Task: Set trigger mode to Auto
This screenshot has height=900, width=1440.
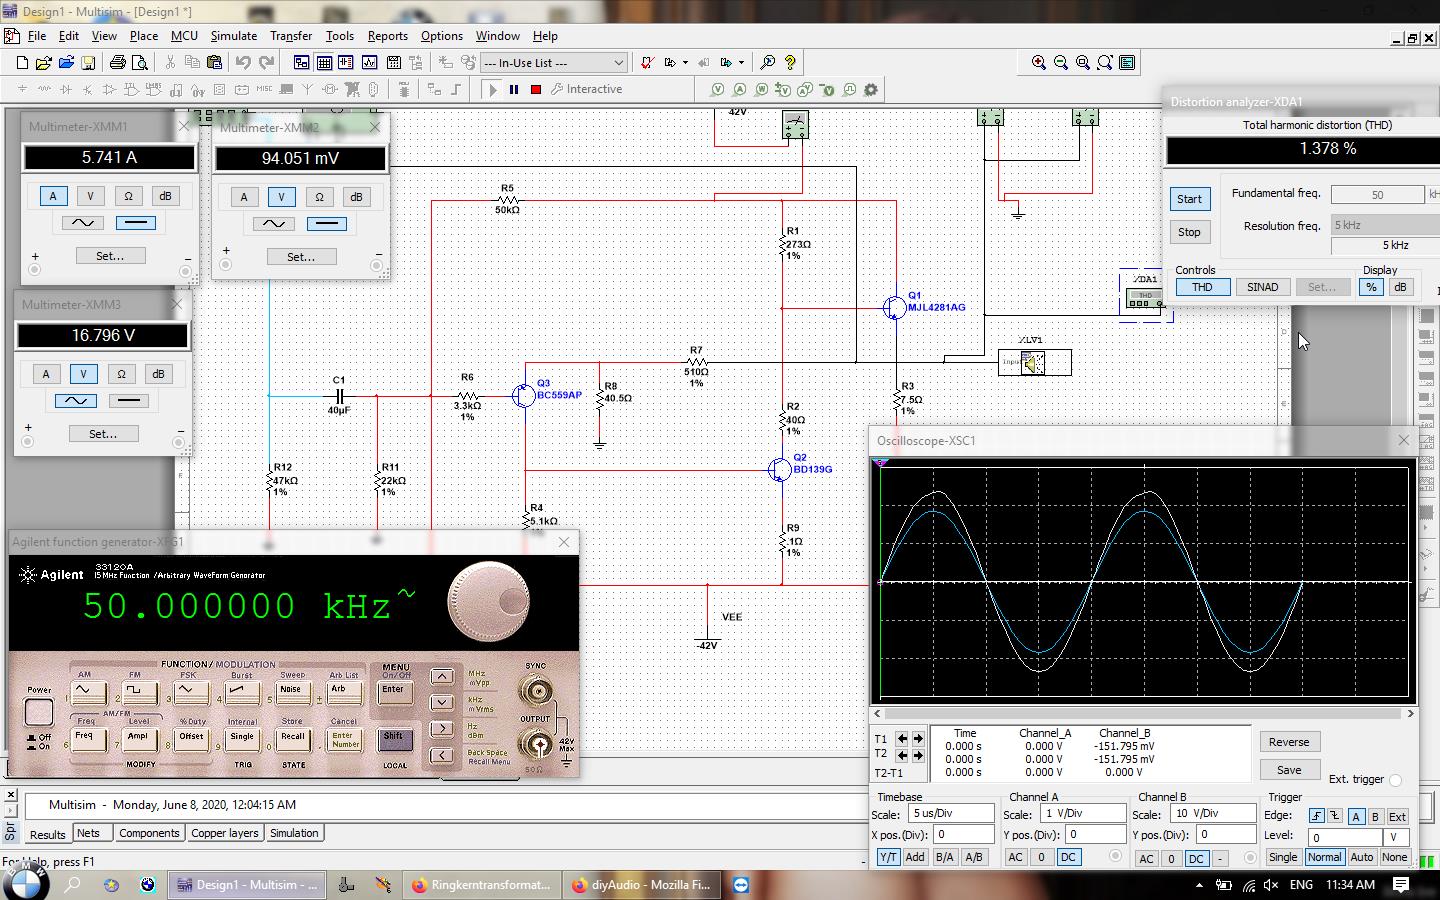Action: pyautogui.click(x=1362, y=857)
